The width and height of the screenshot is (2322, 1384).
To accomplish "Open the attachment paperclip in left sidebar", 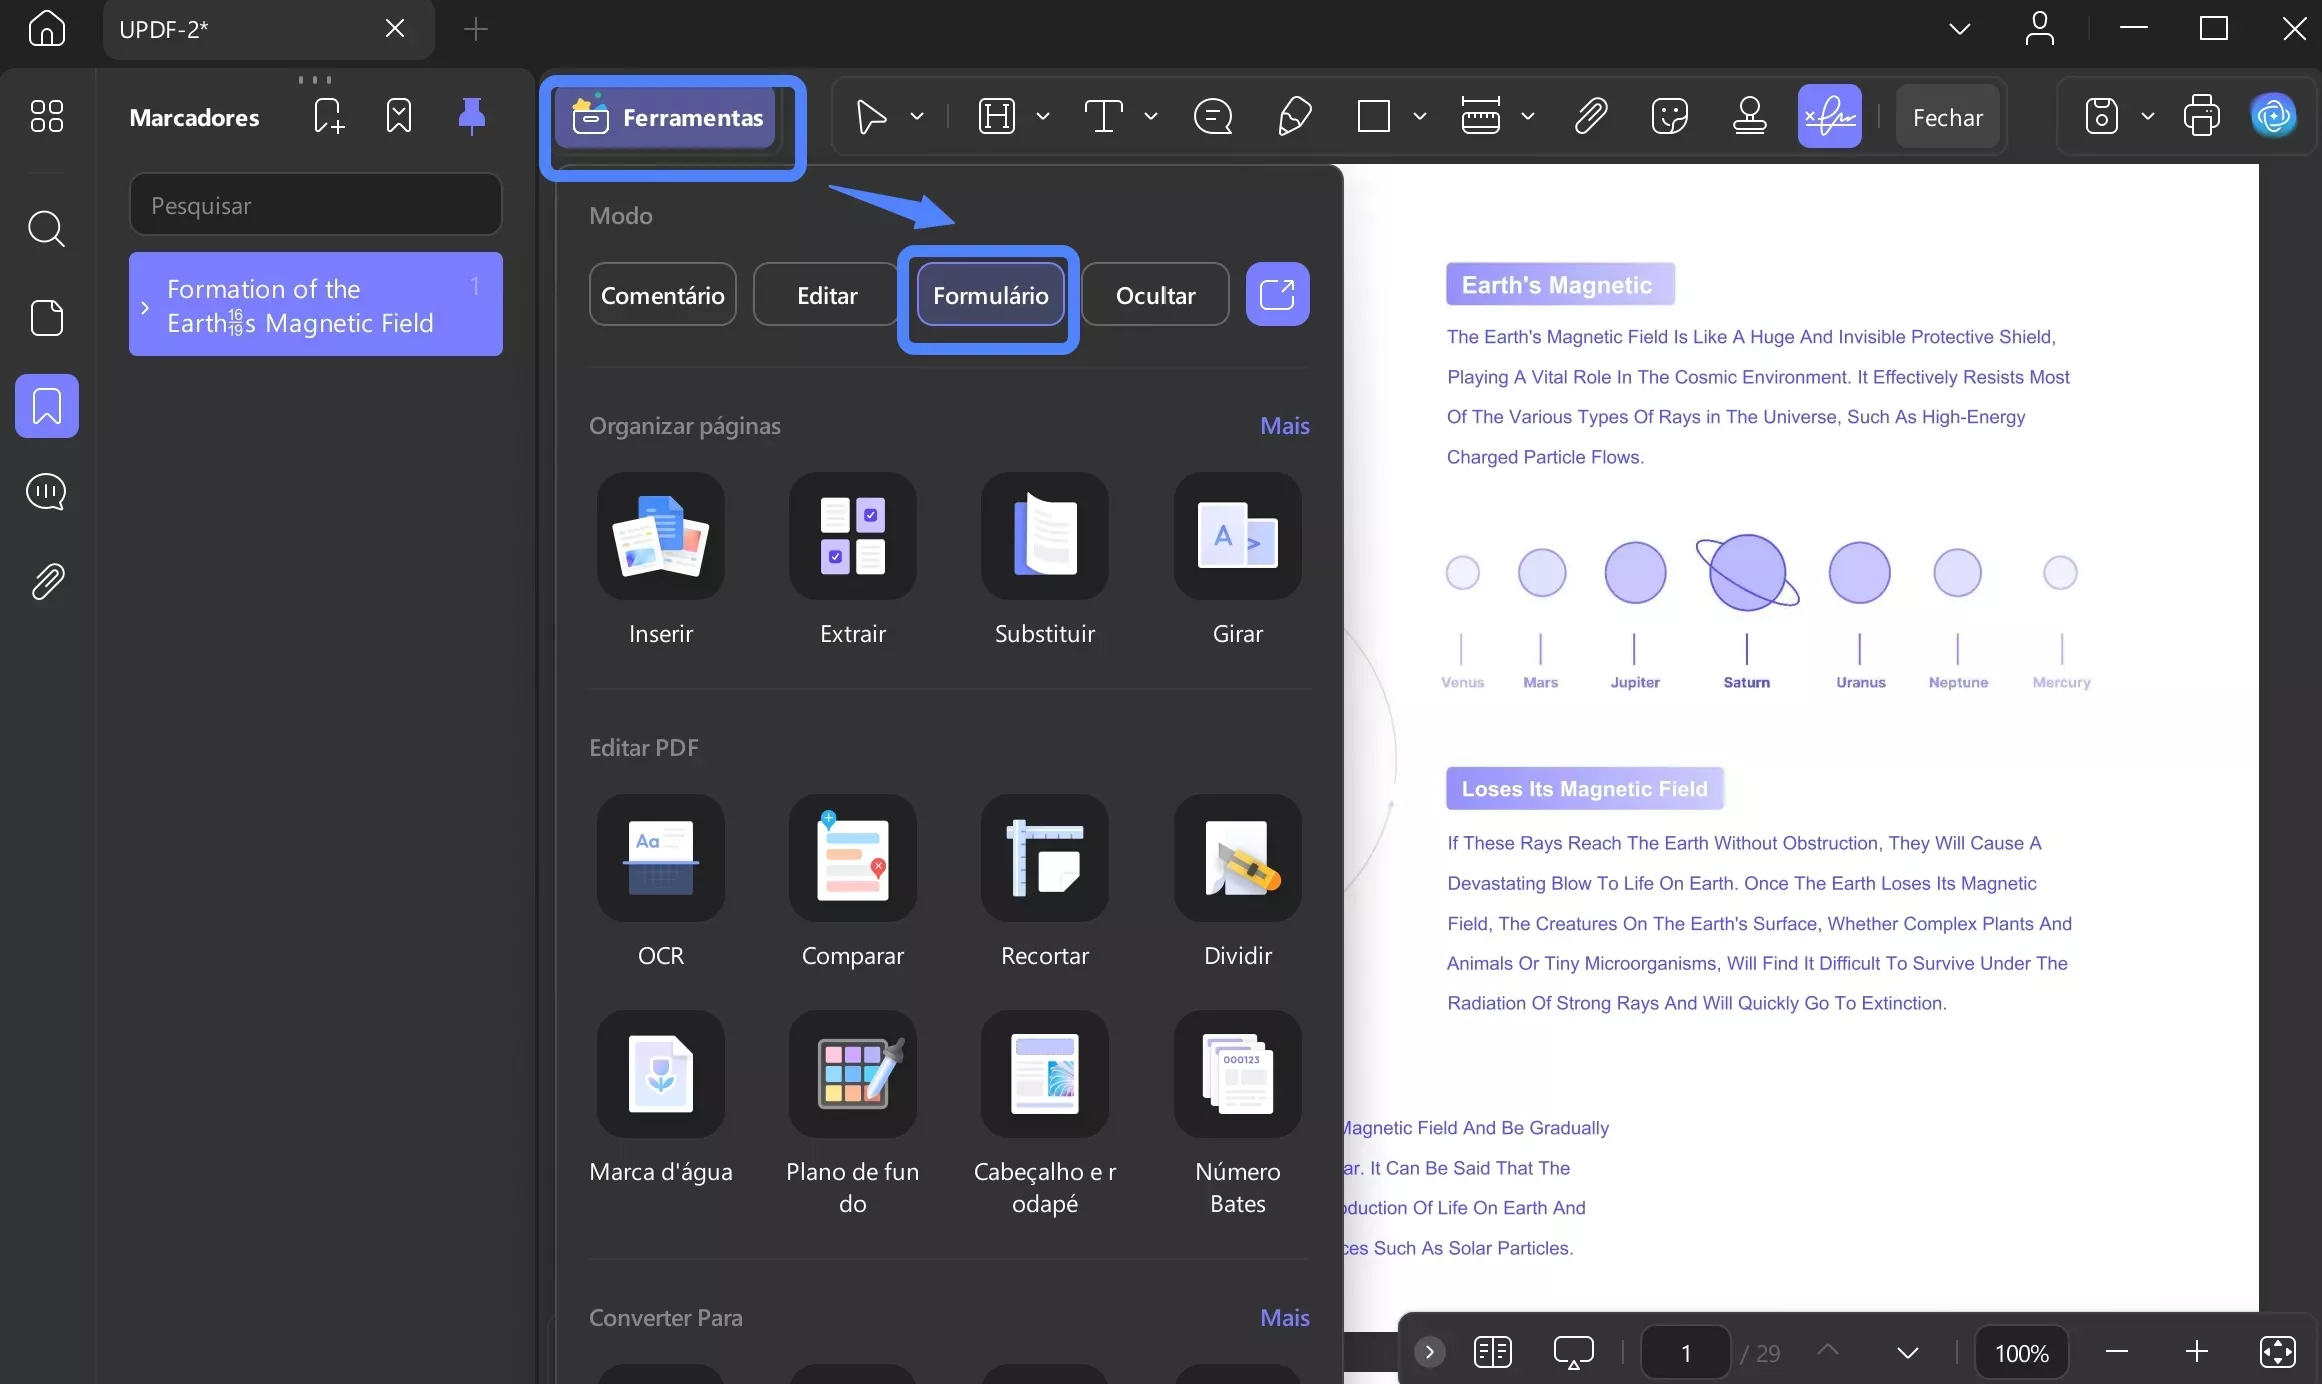I will [x=47, y=581].
